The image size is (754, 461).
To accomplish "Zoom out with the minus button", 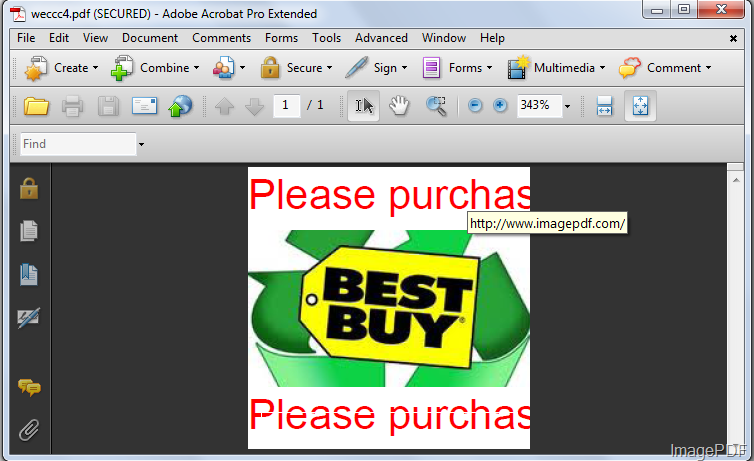I will tap(475, 105).
